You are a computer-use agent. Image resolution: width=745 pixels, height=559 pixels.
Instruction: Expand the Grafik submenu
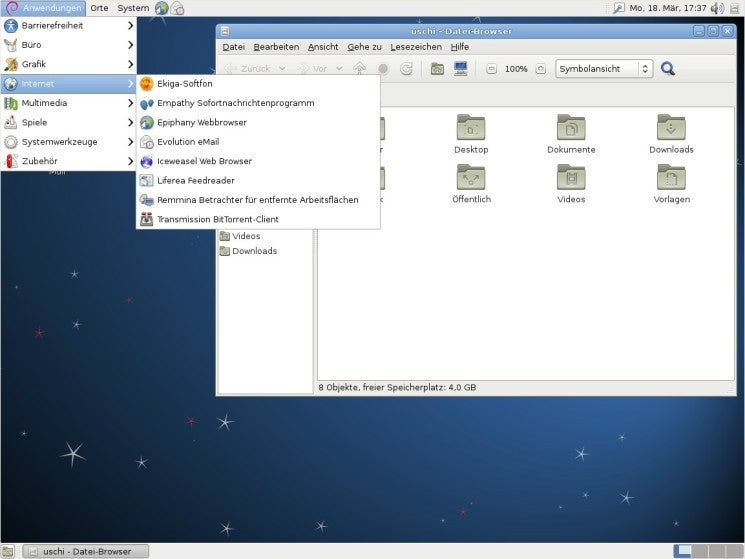(x=68, y=64)
